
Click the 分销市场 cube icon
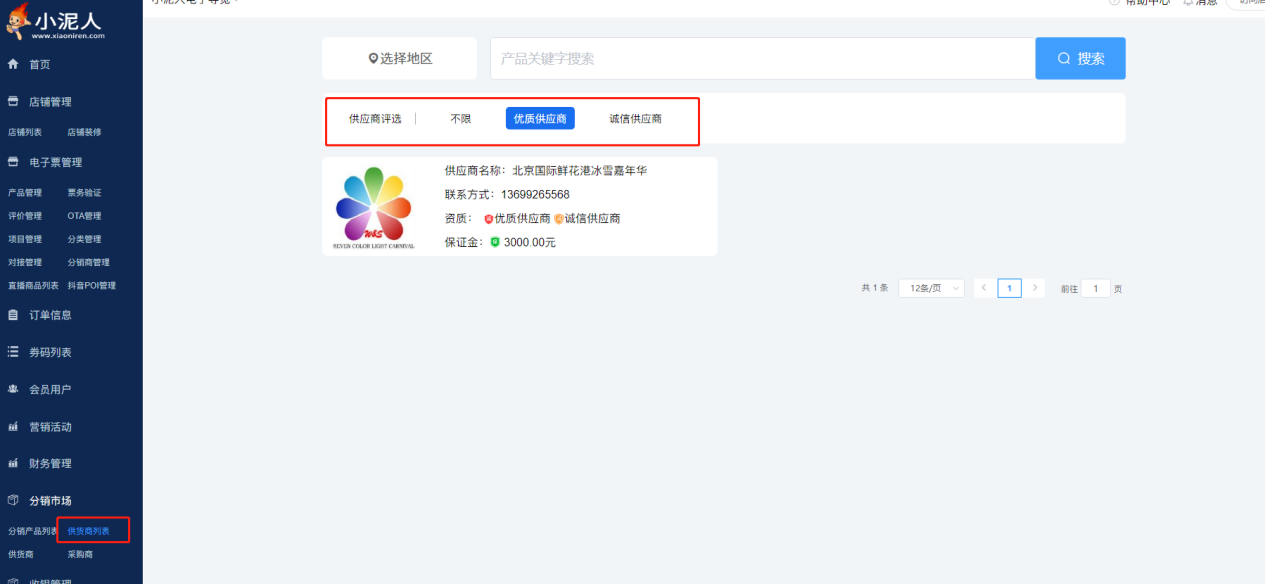(x=13, y=500)
